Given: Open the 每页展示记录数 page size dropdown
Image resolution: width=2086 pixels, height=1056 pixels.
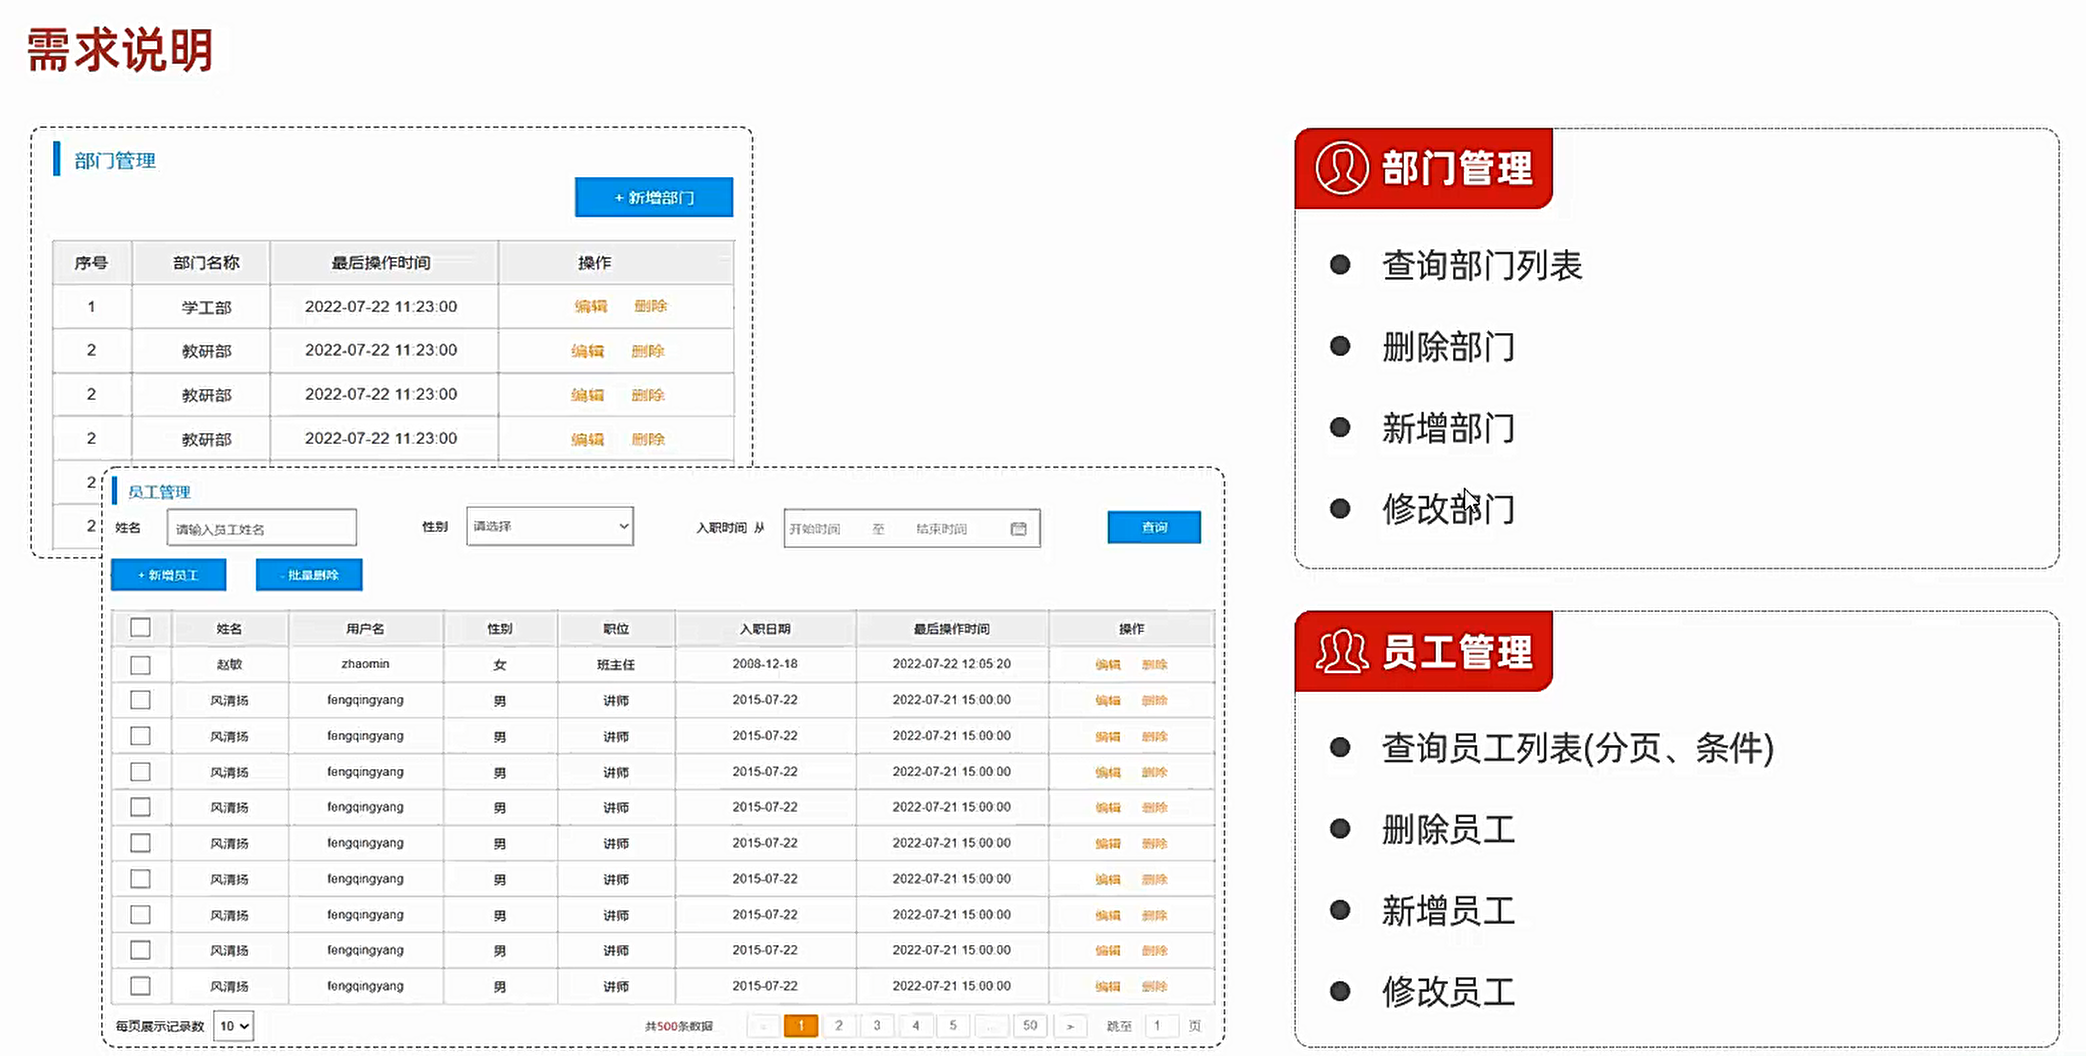Looking at the screenshot, I should point(234,1026).
